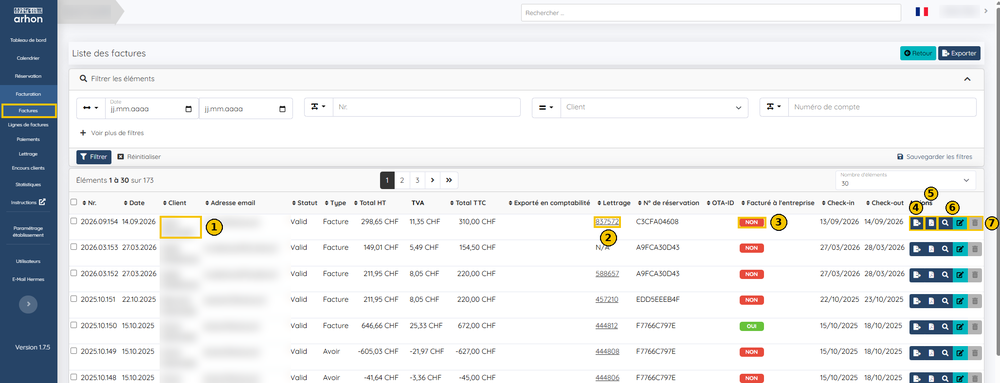Image resolution: width=1000 pixels, height=383 pixels.
Task: Edit invoice 2025.10.149 with the pencil icon
Action: point(960,353)
